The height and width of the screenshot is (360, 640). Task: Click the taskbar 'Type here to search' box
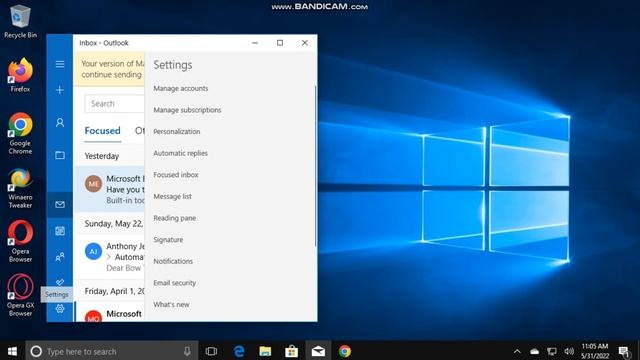click(x=112, y=351)
